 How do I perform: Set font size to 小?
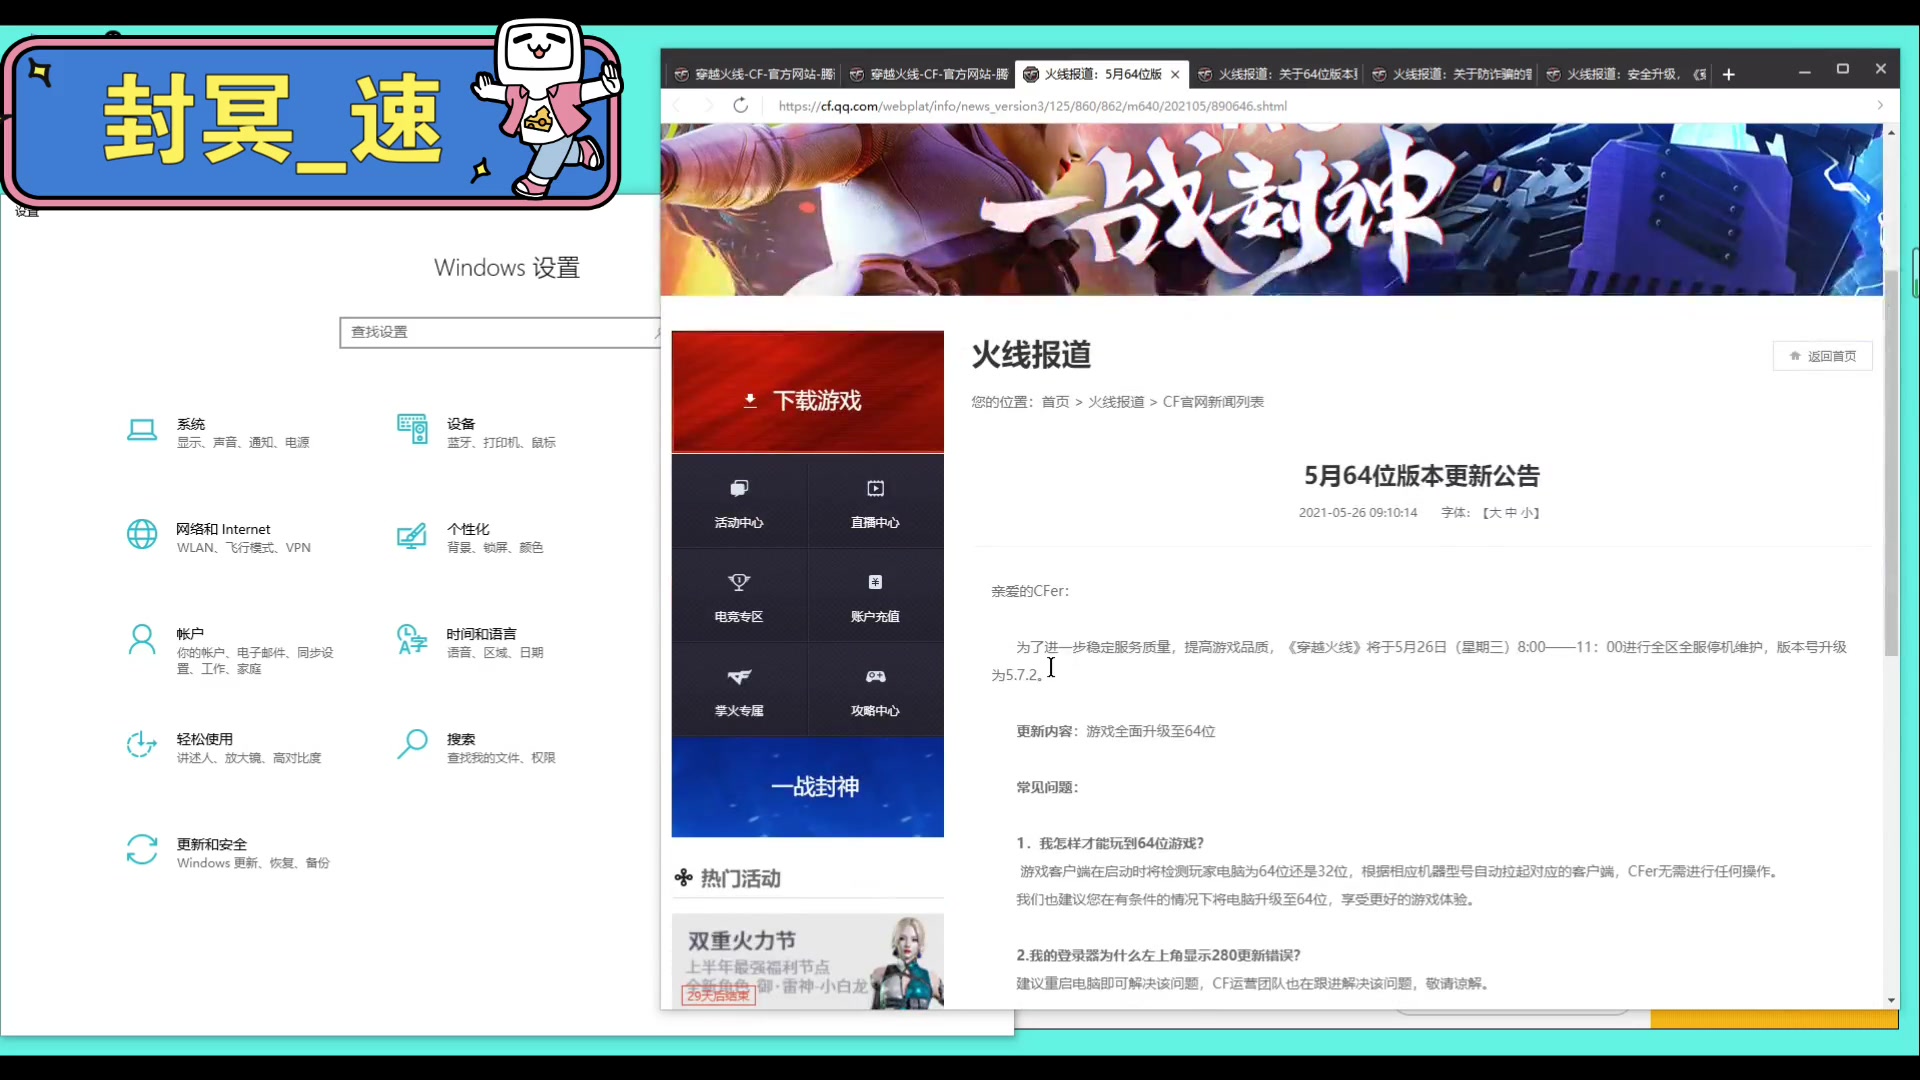click(x=1527, y=513)
